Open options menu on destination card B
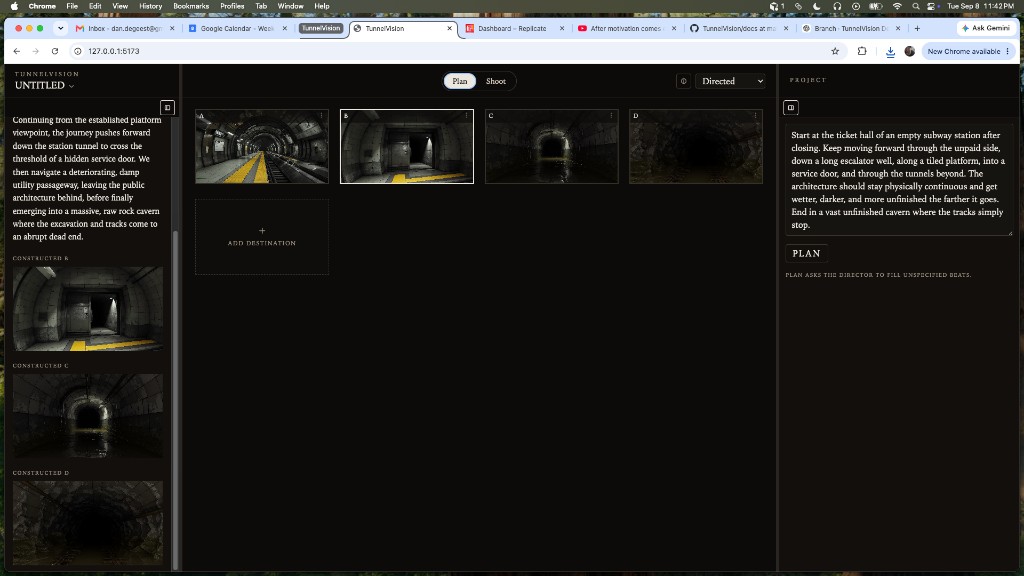The height and width of the screenshot is (576, 1024). tap(466, 116)
